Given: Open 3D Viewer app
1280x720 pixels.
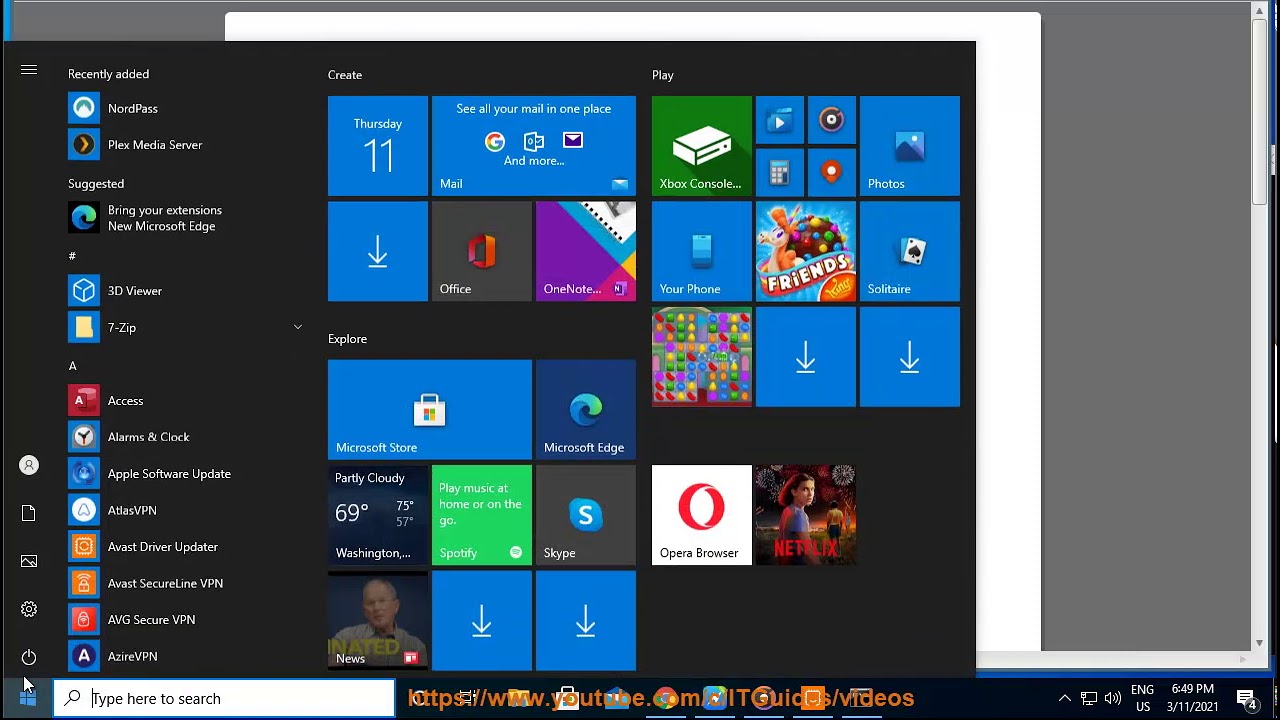Looking at the screenshot, I should (185, 291).
